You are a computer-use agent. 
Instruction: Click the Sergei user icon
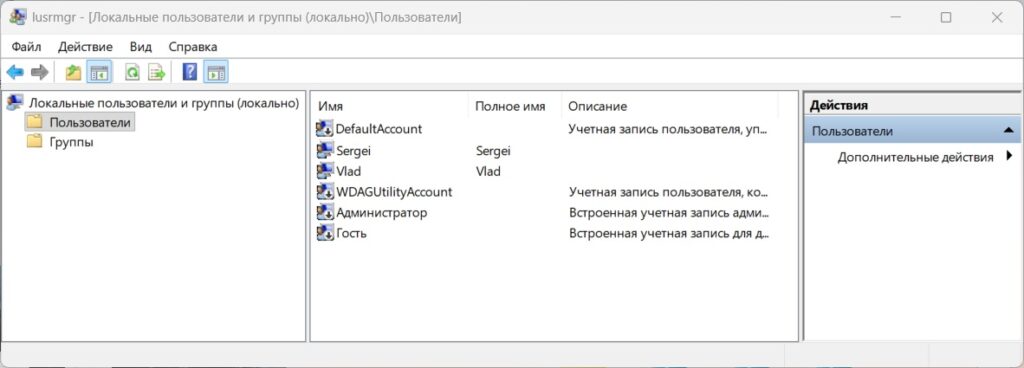tap(325, 151)
